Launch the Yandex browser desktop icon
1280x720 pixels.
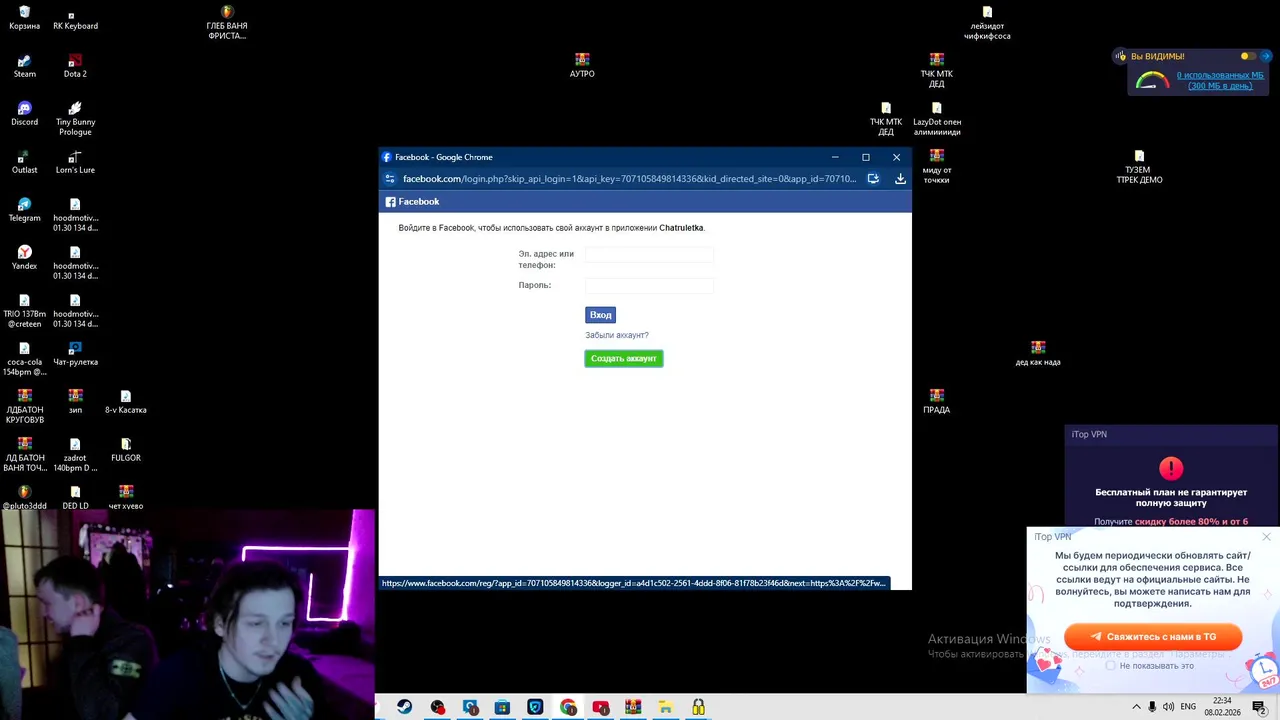click(24, 258)
